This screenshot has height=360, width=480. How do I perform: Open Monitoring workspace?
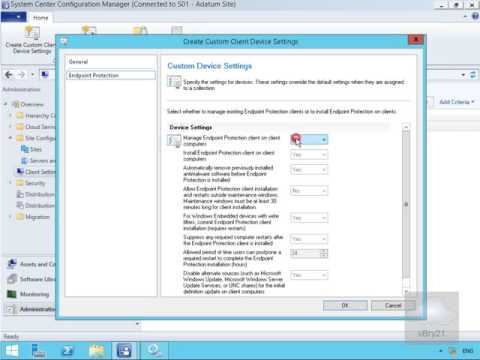(x=28, y=294)
